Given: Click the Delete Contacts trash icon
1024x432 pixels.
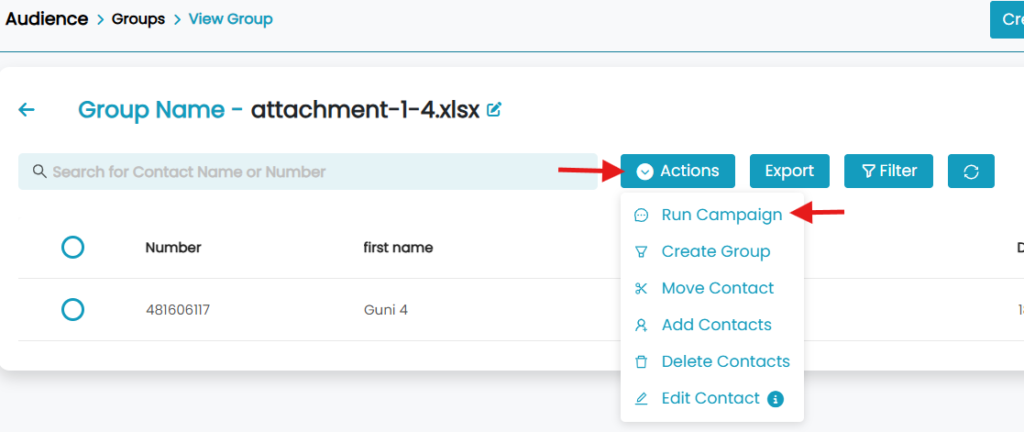Looking at the screenshot, I should (x=641, y=362).
